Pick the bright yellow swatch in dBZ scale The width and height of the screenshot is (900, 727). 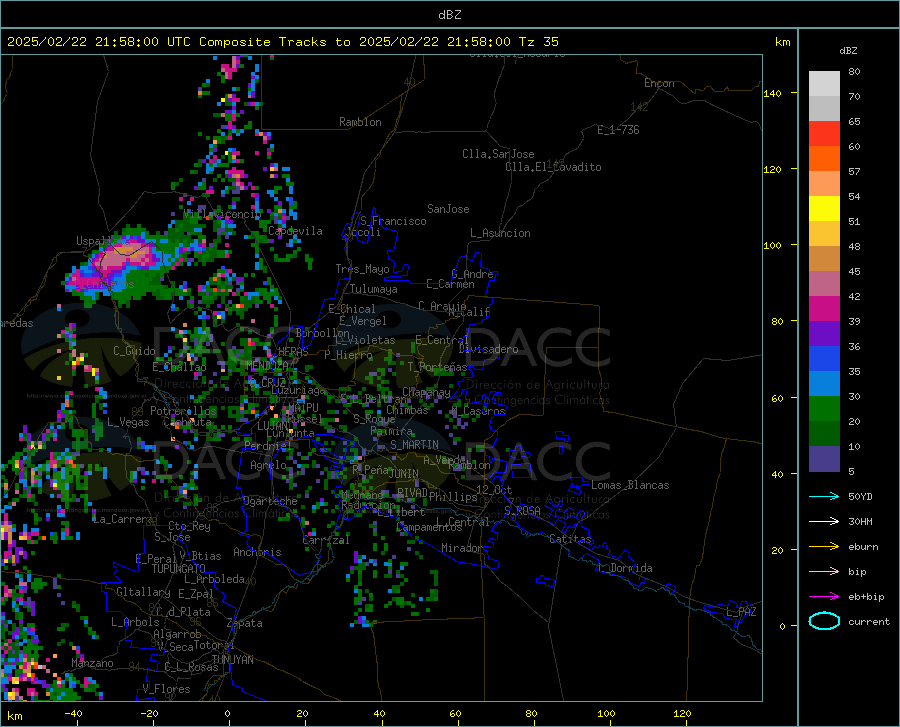(x=824, y=209)
